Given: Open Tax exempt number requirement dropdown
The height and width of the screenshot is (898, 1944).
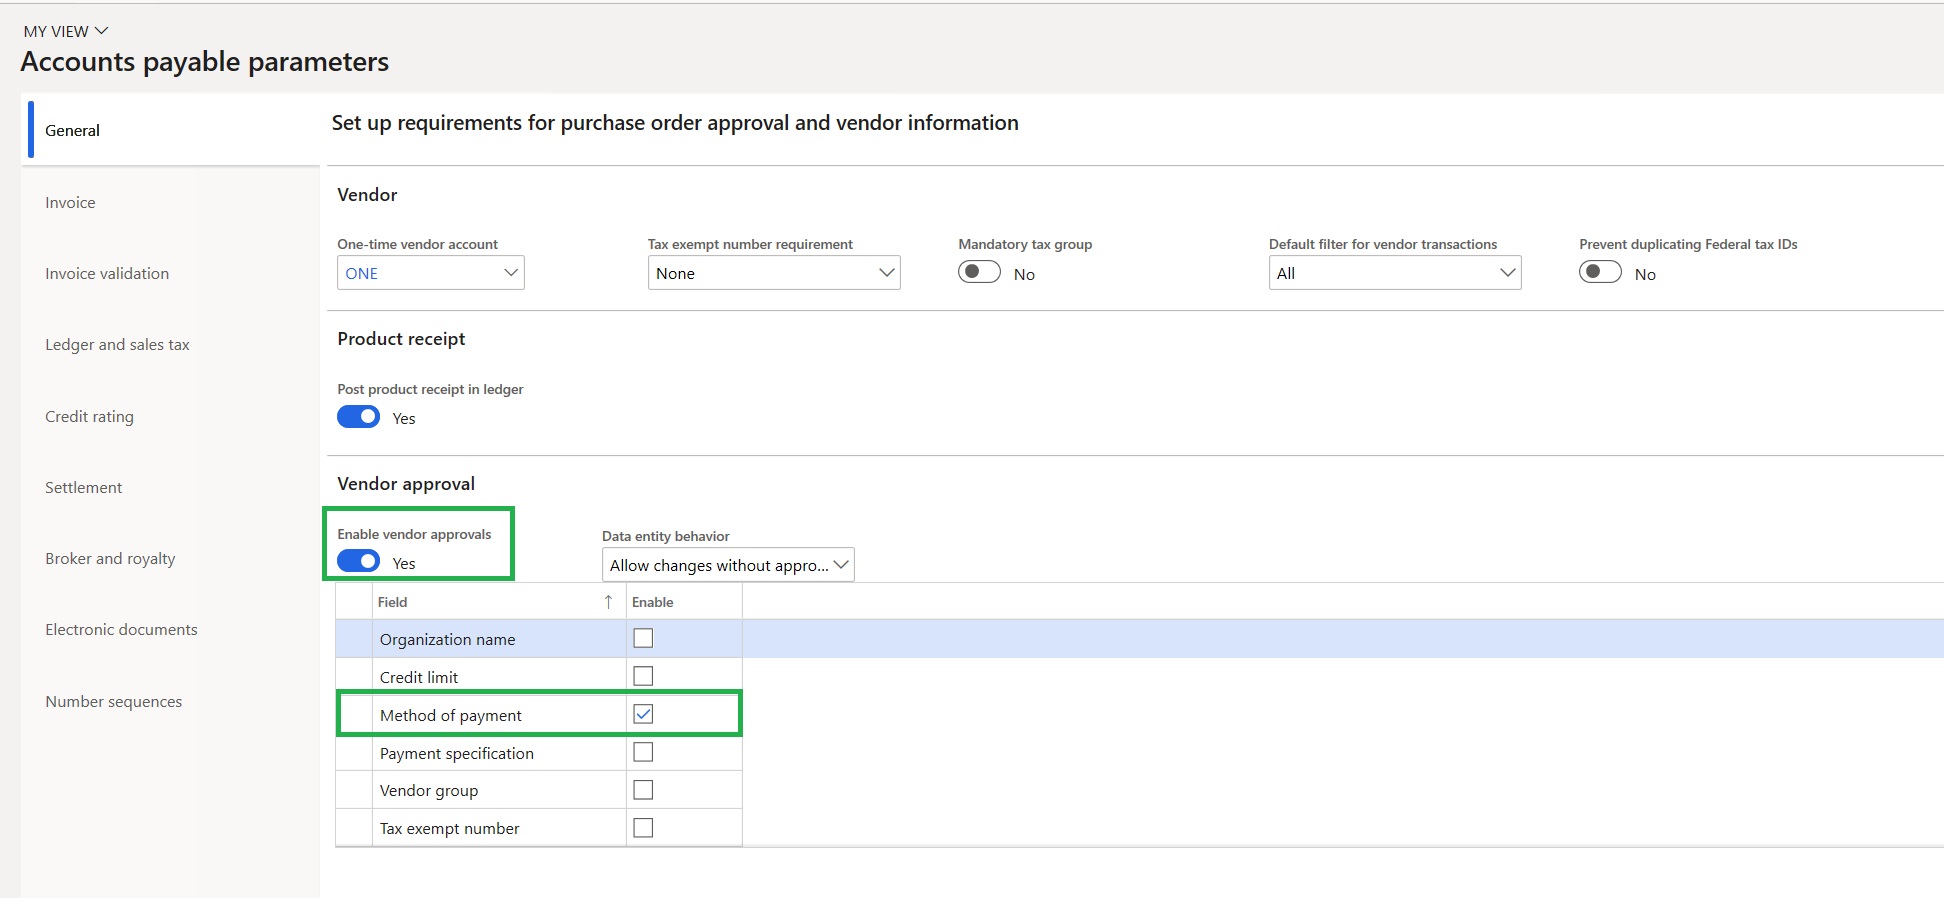Looking at the screenshot, I should 885,273.
